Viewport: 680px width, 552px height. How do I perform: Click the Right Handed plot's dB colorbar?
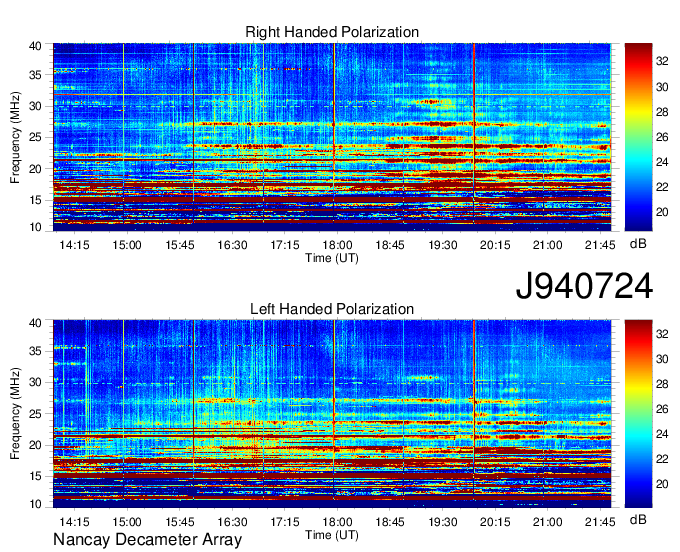coord(638,137)
